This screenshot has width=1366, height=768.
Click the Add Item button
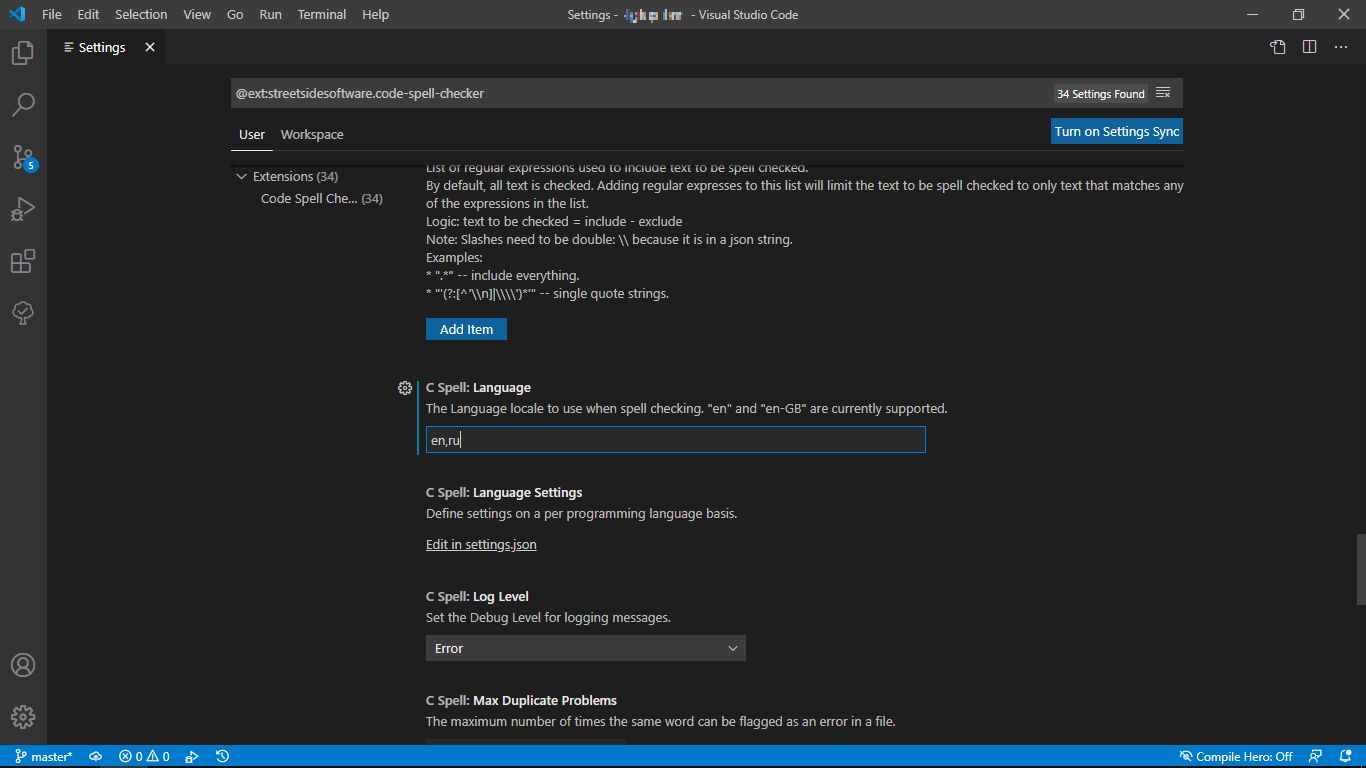coord(466,329)
